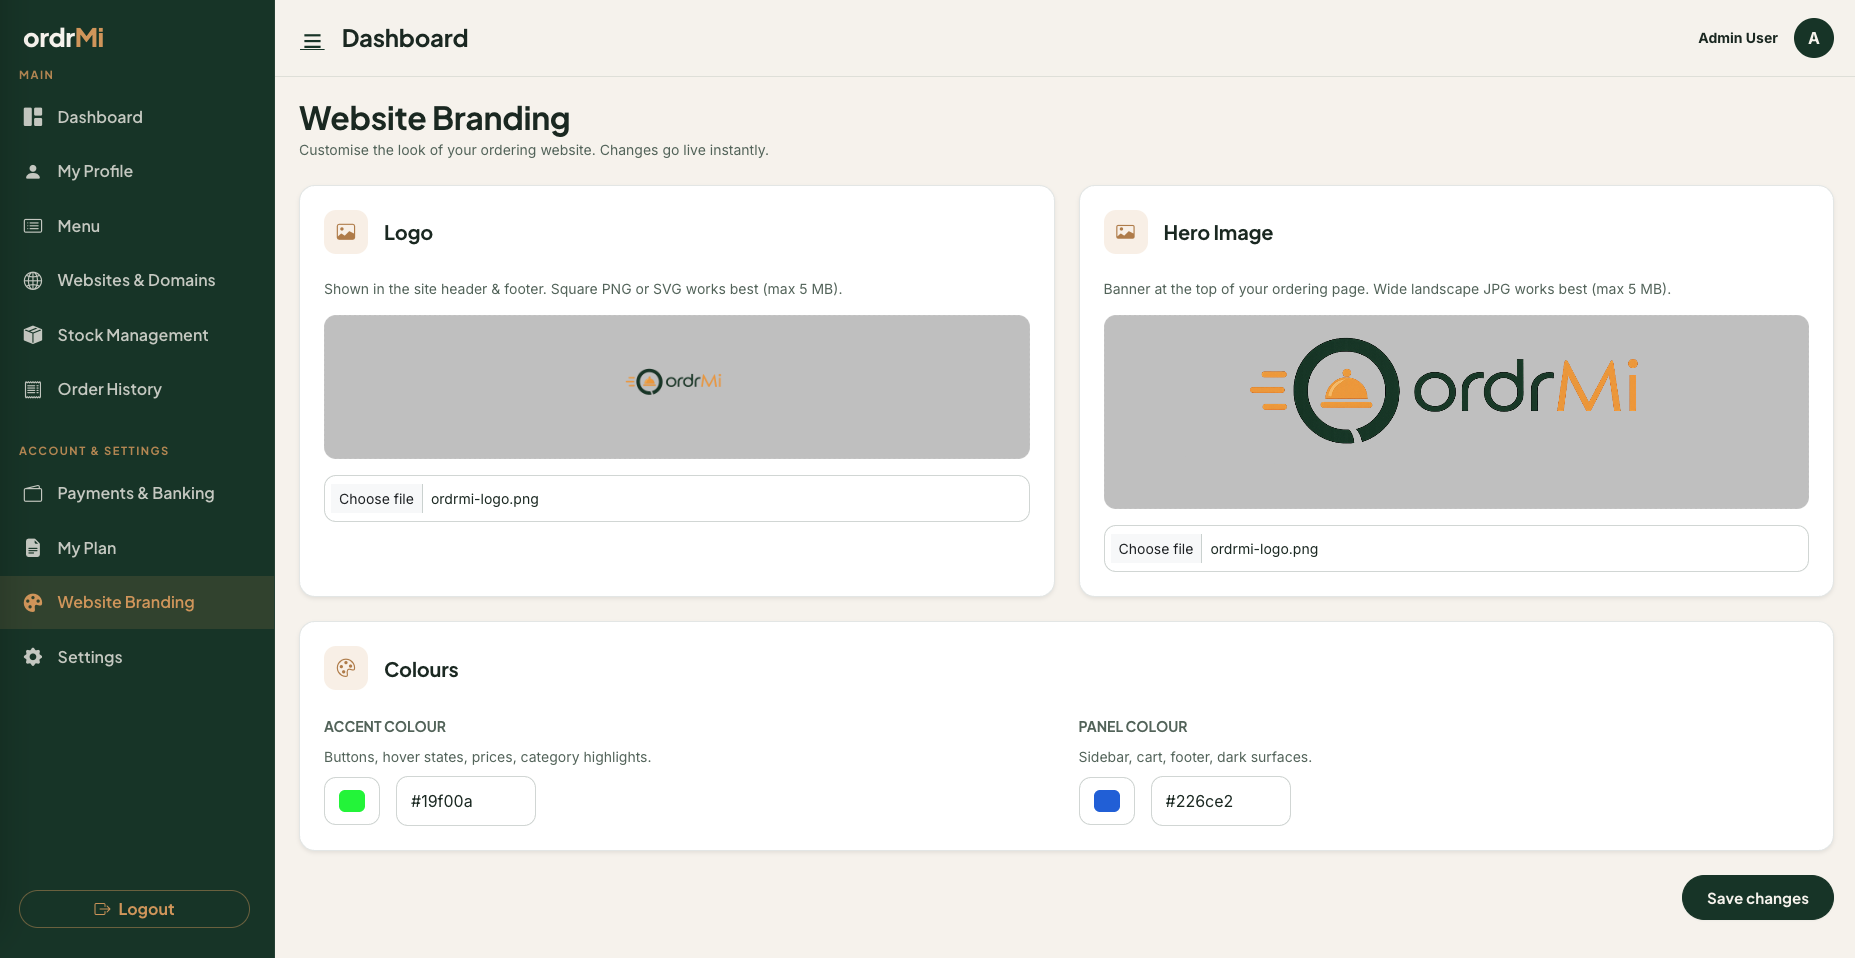Click the Payments & Banking wallet icon
Screen dimensions: 1855x958
pos(33,493)
